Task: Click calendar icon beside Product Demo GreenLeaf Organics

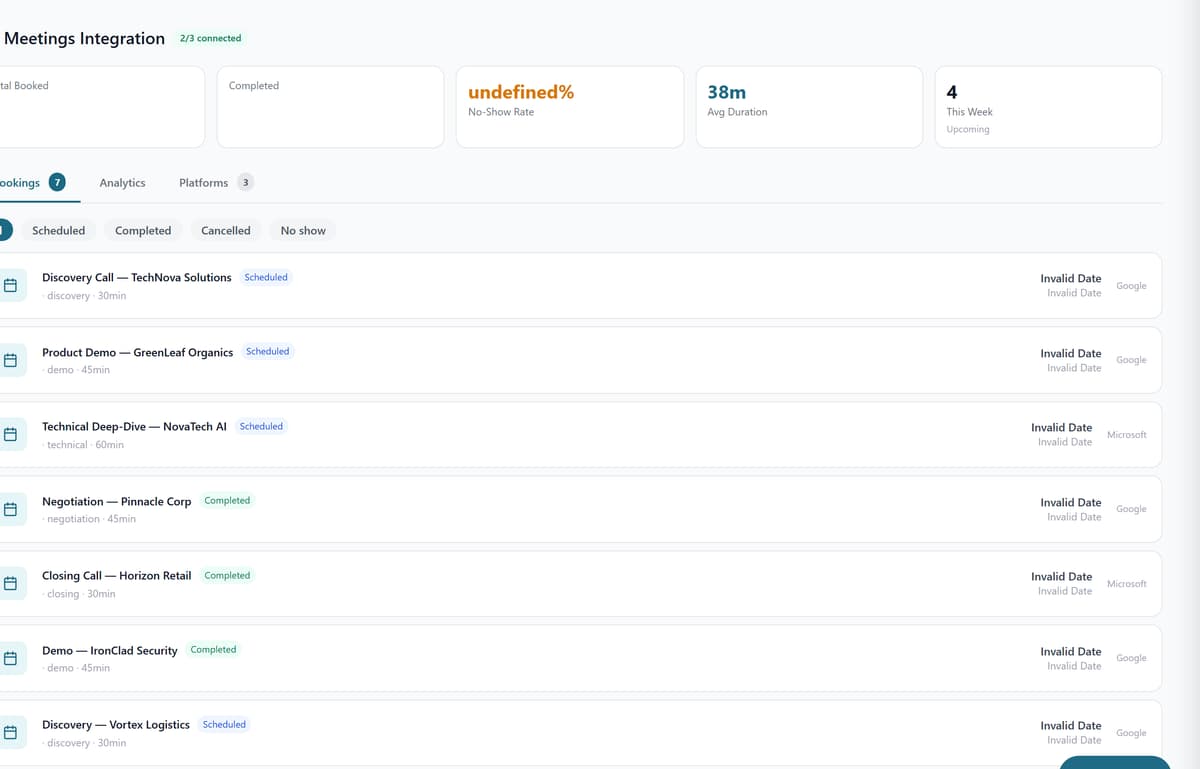Action: [10, 360]
